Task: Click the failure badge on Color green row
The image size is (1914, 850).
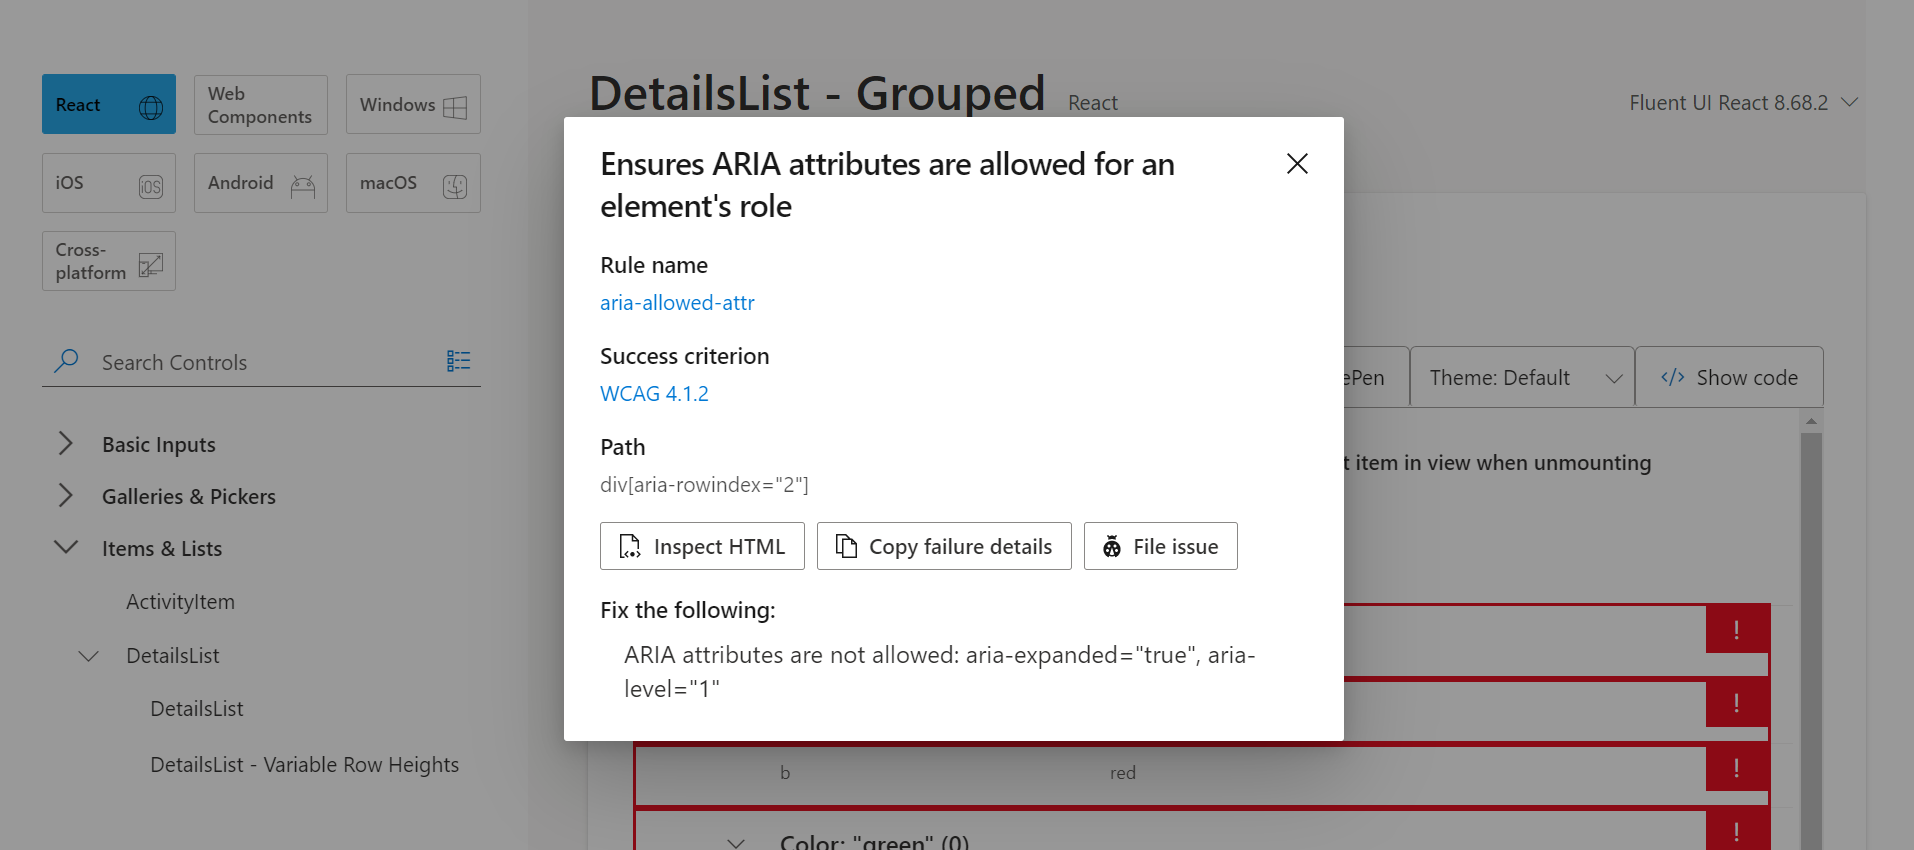Action: click(1737, 831)
